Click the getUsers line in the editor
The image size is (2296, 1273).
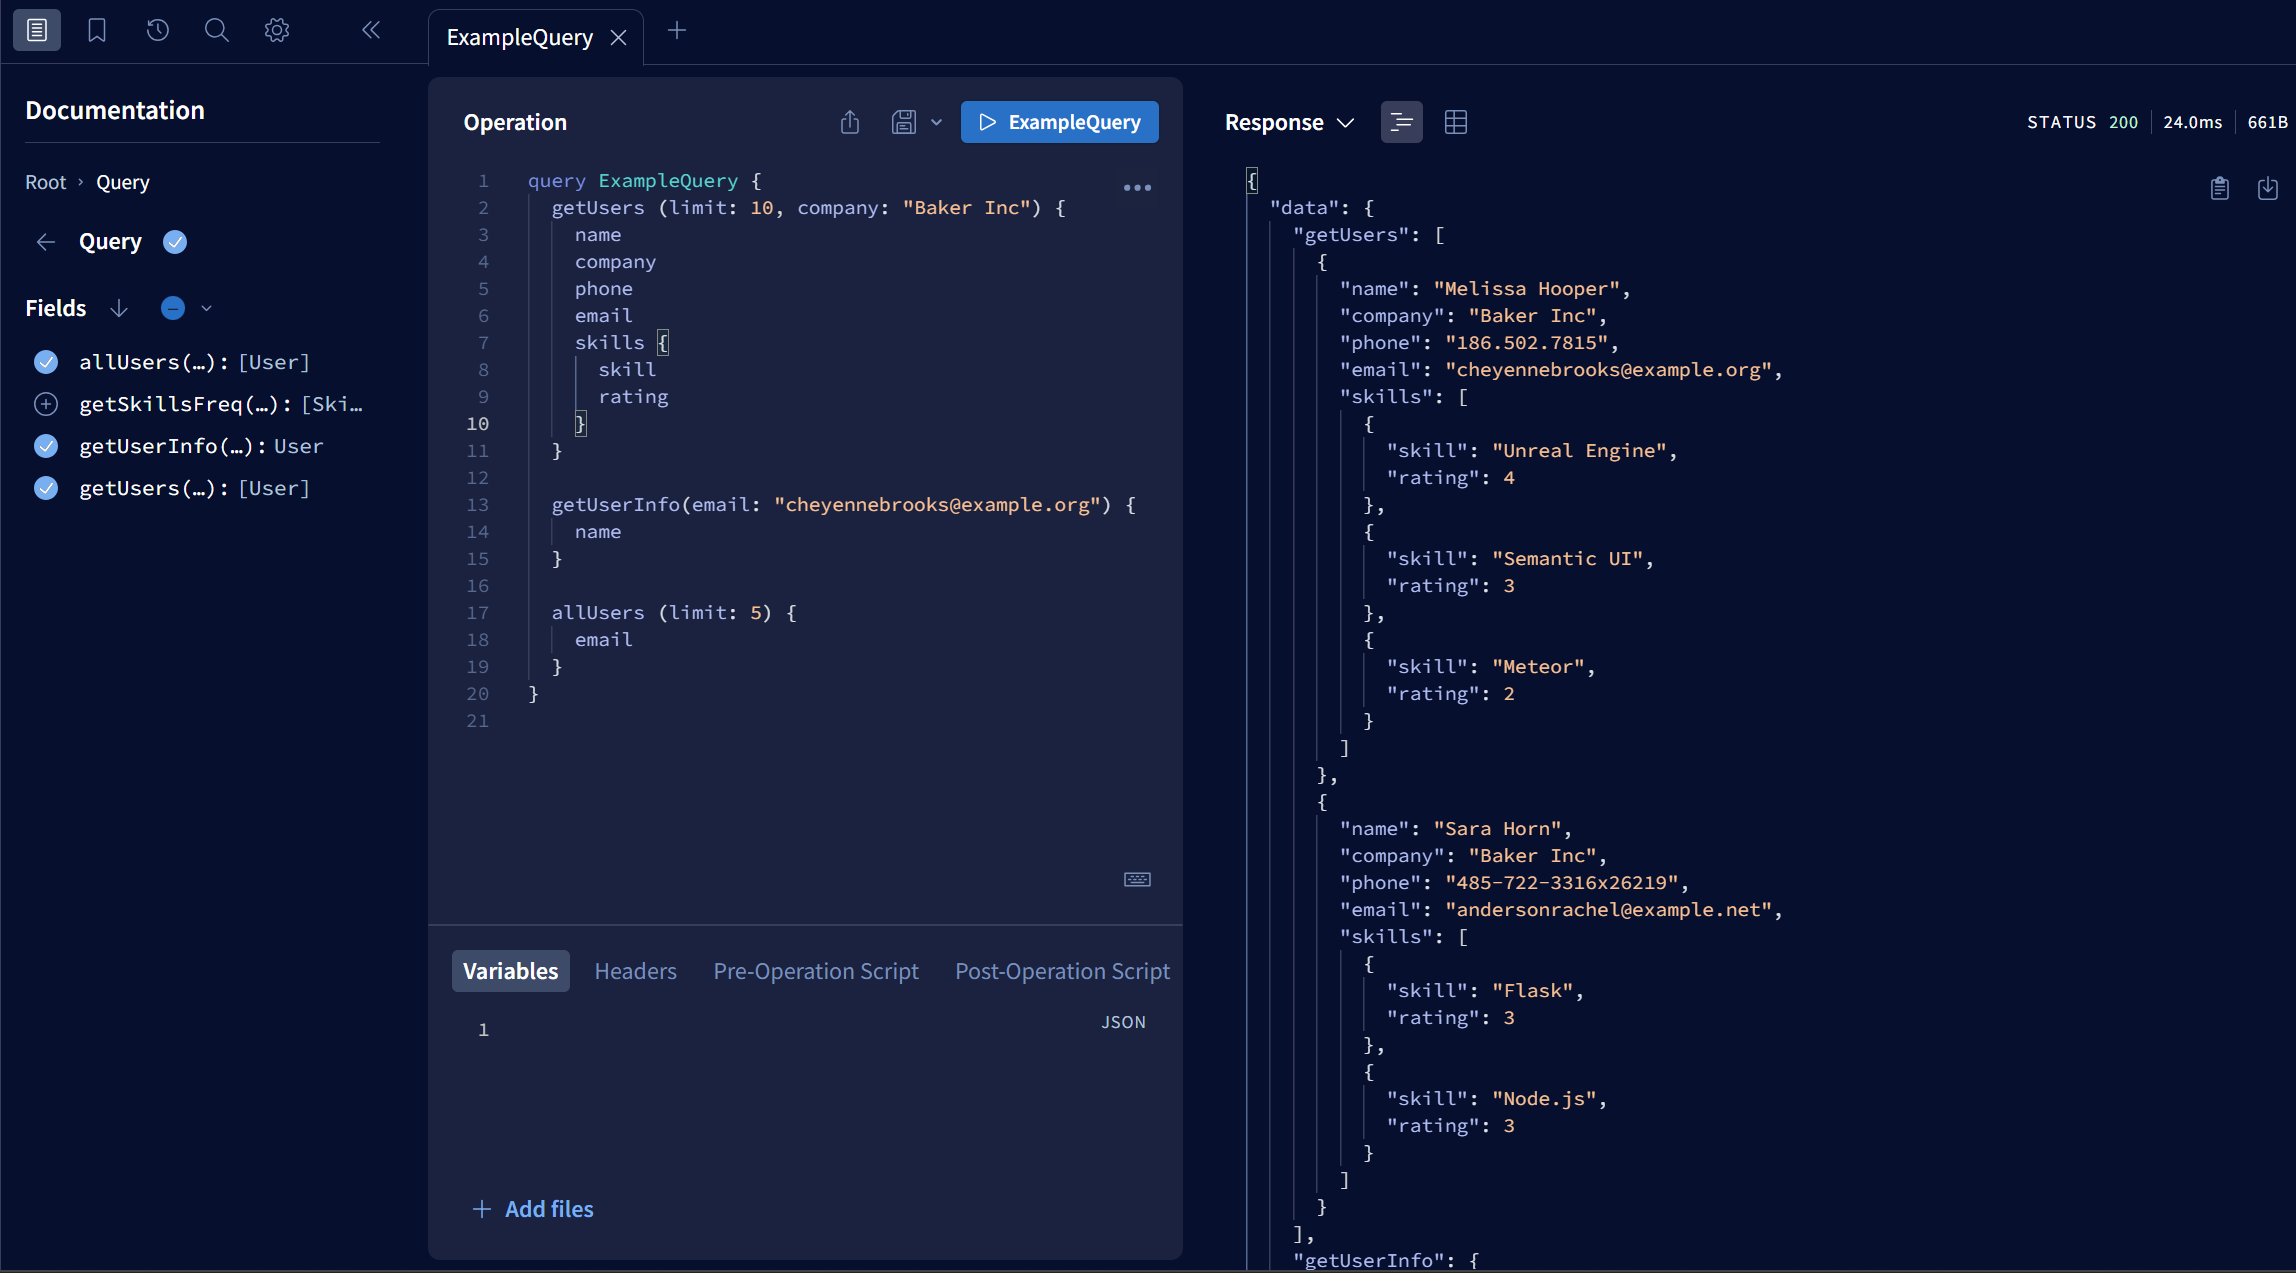(x=808, y=208)
